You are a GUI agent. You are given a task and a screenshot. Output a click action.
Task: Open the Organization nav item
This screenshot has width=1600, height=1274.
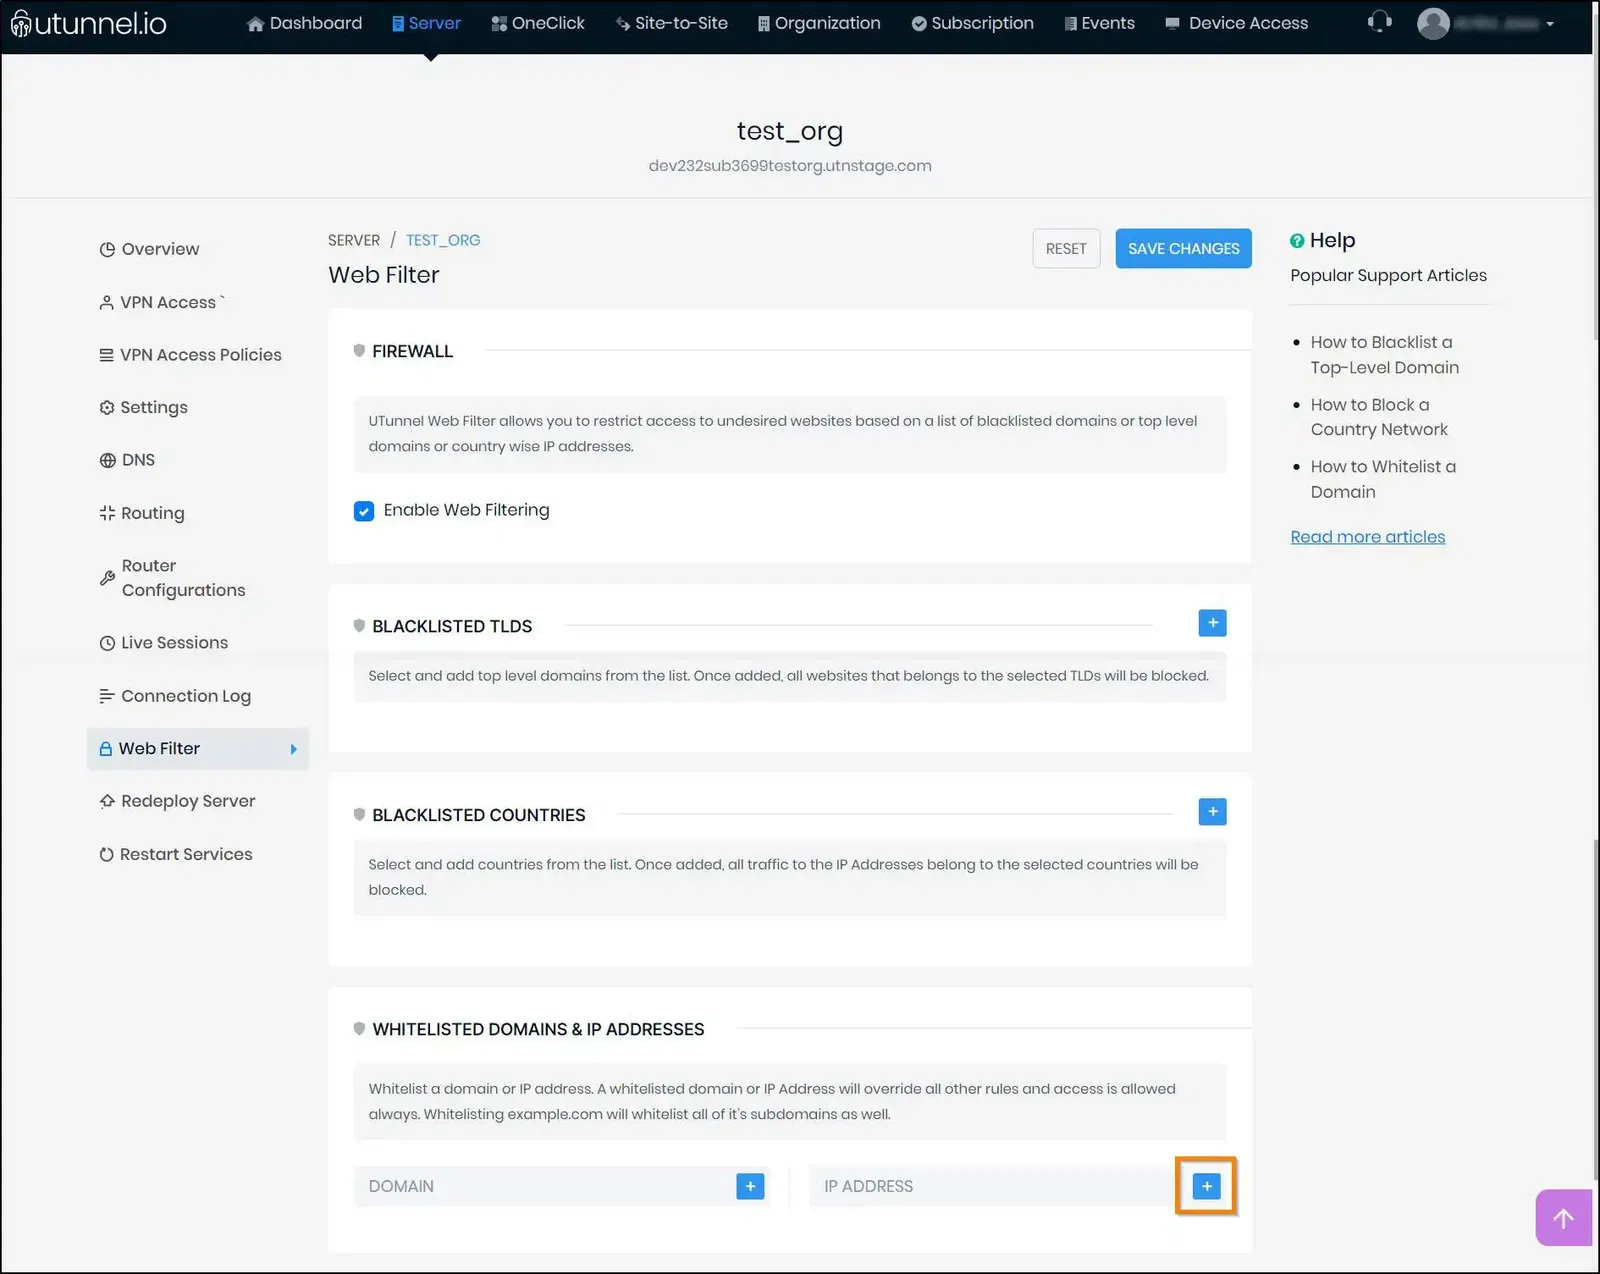[x=819, y=23]
